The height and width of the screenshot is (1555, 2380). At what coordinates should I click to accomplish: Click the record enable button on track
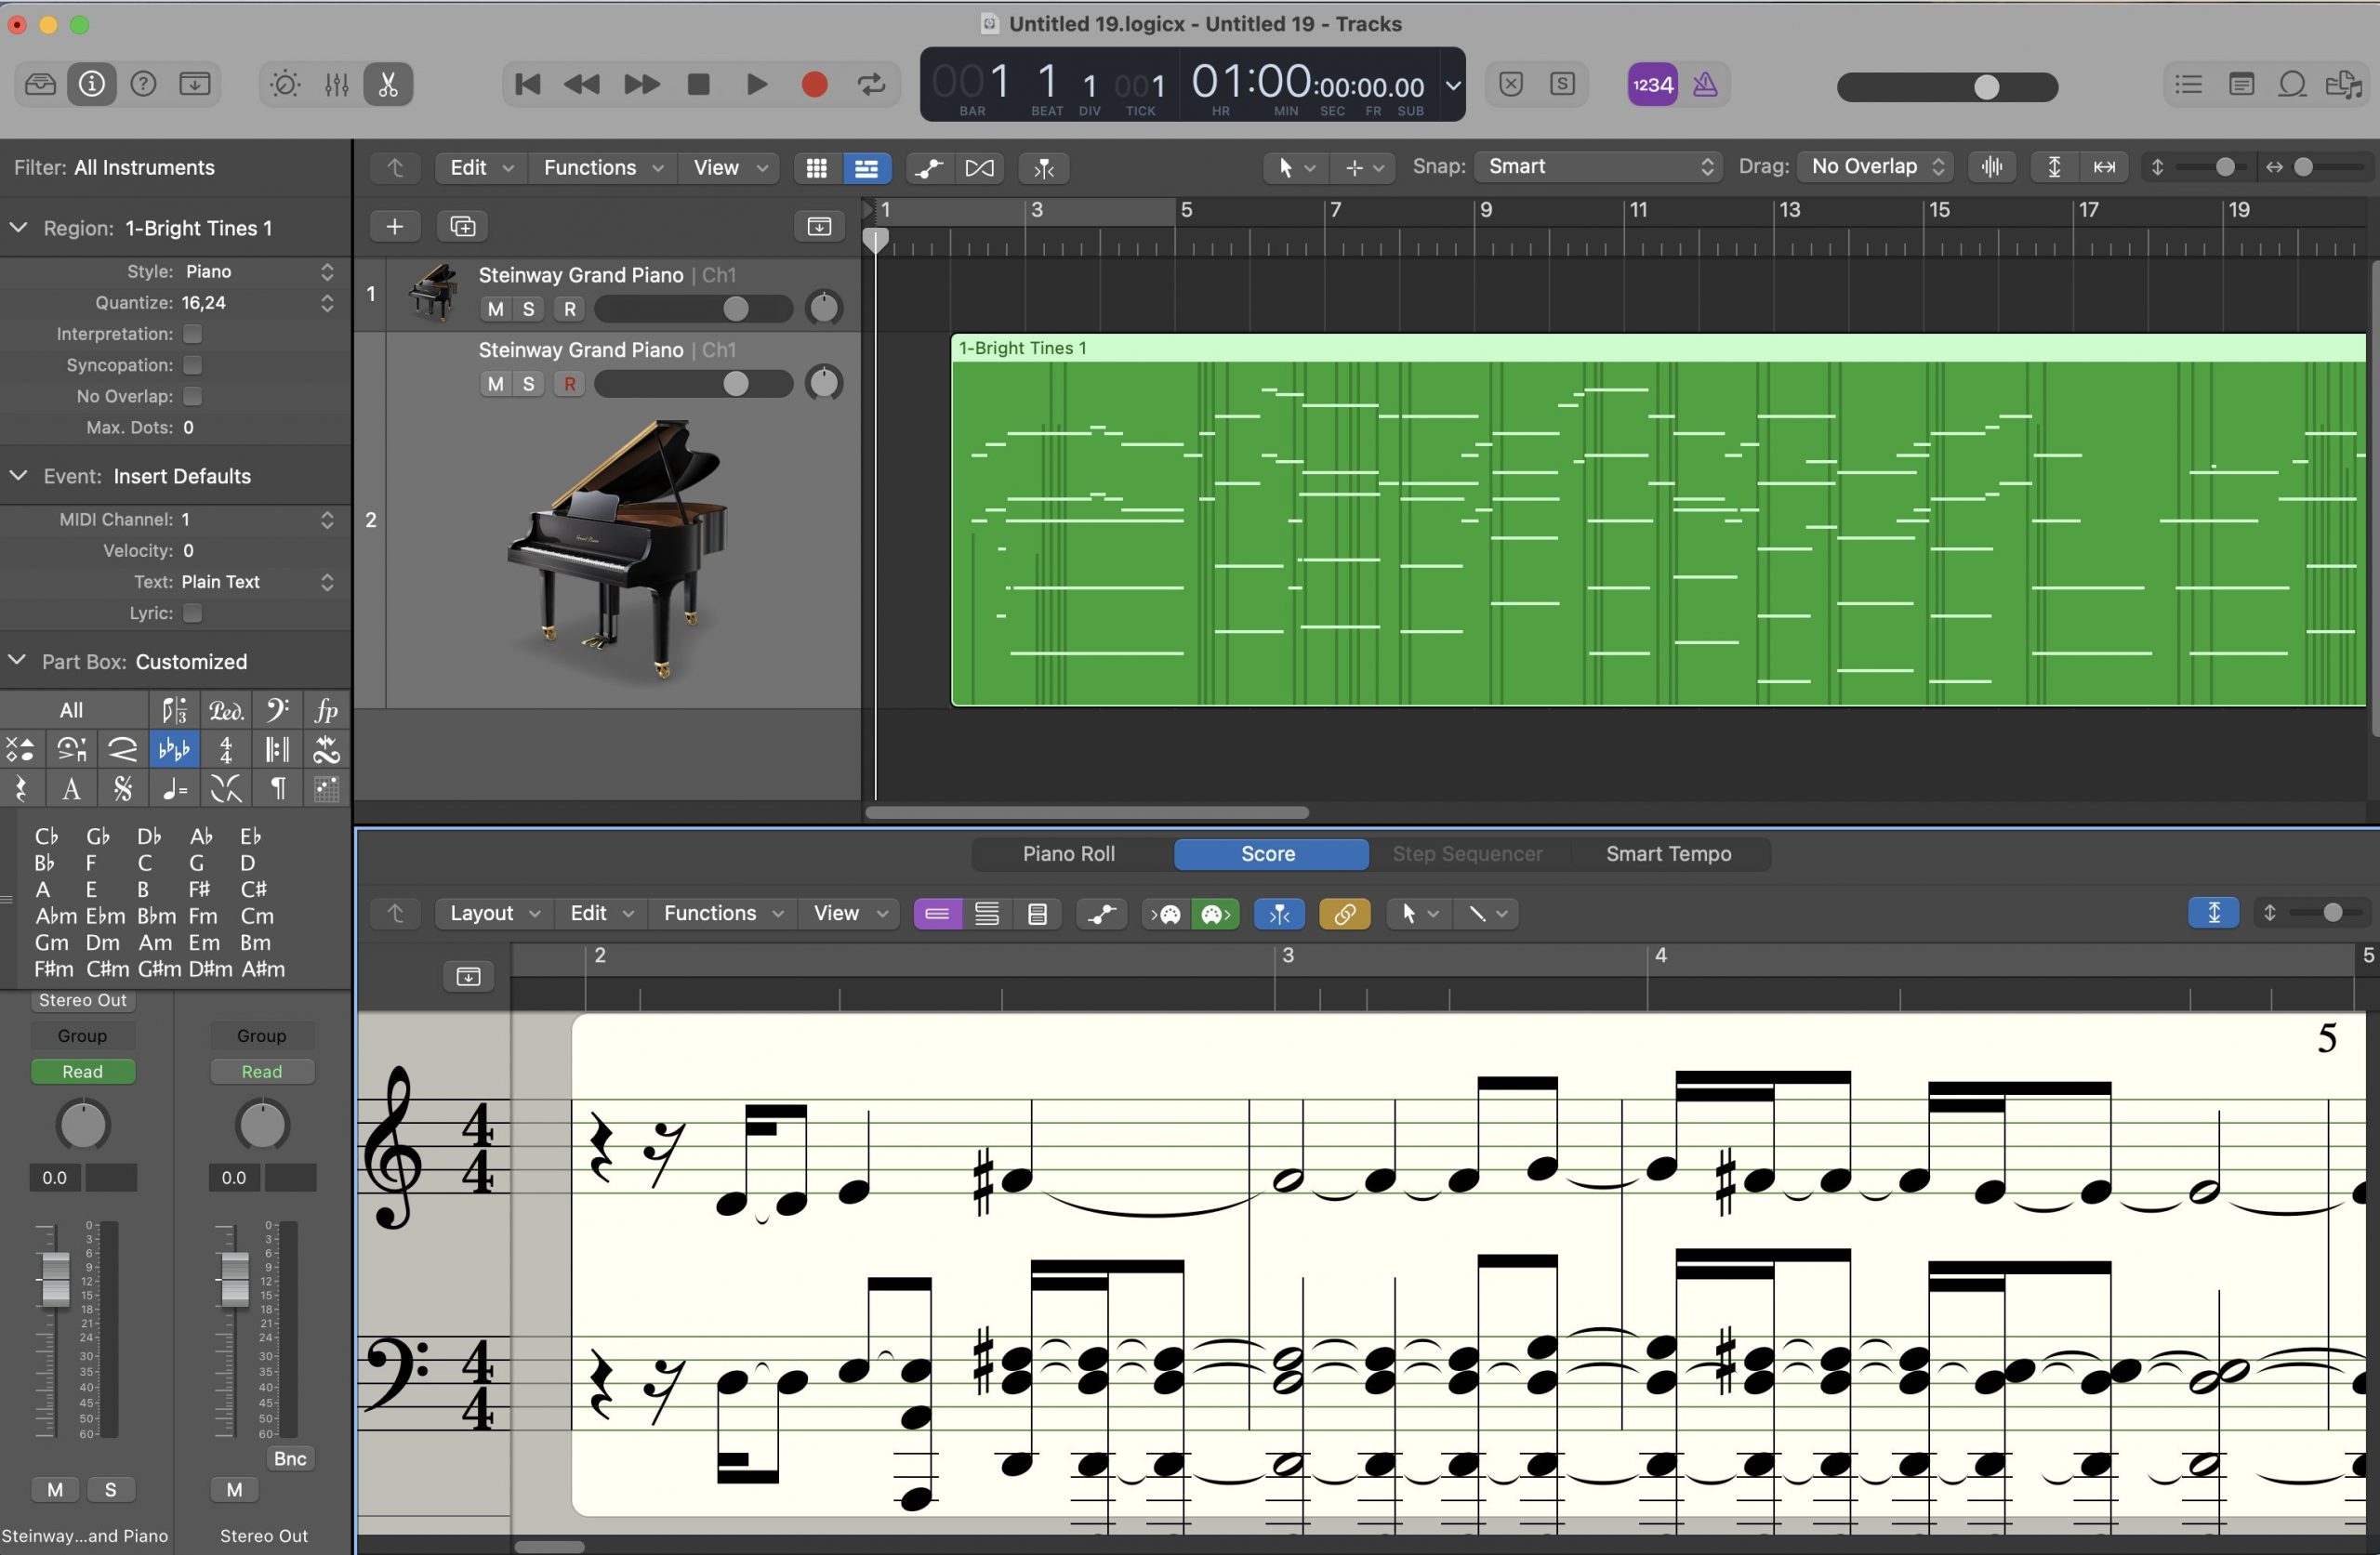point(569,309)
